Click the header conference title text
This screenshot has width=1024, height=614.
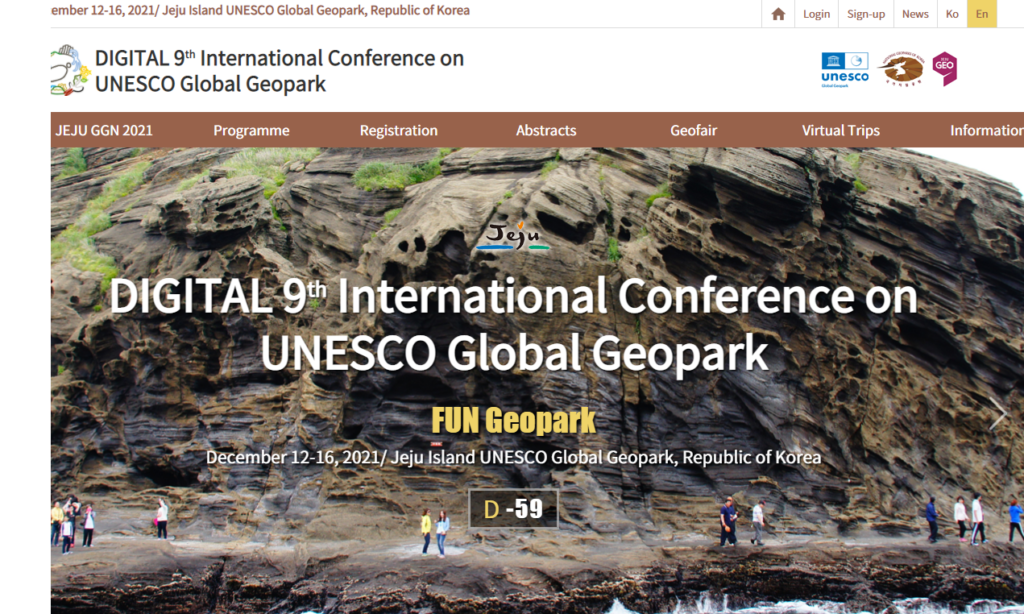click(x=279, y=71)
